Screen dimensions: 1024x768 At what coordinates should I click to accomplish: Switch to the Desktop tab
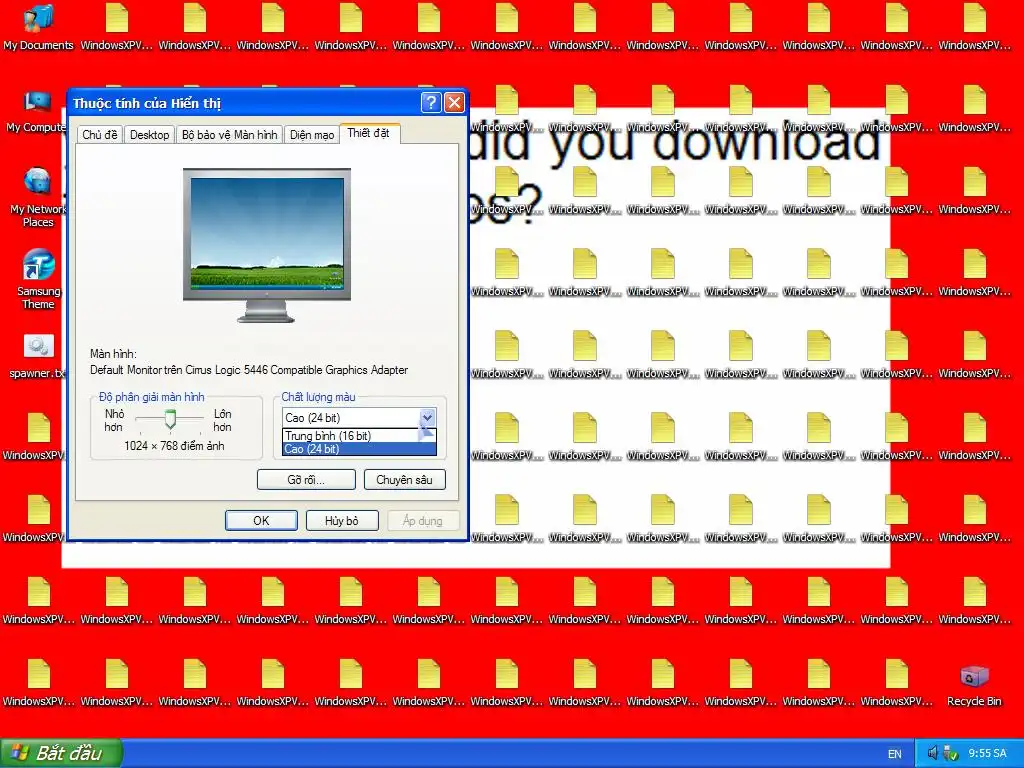coord(150,135)
